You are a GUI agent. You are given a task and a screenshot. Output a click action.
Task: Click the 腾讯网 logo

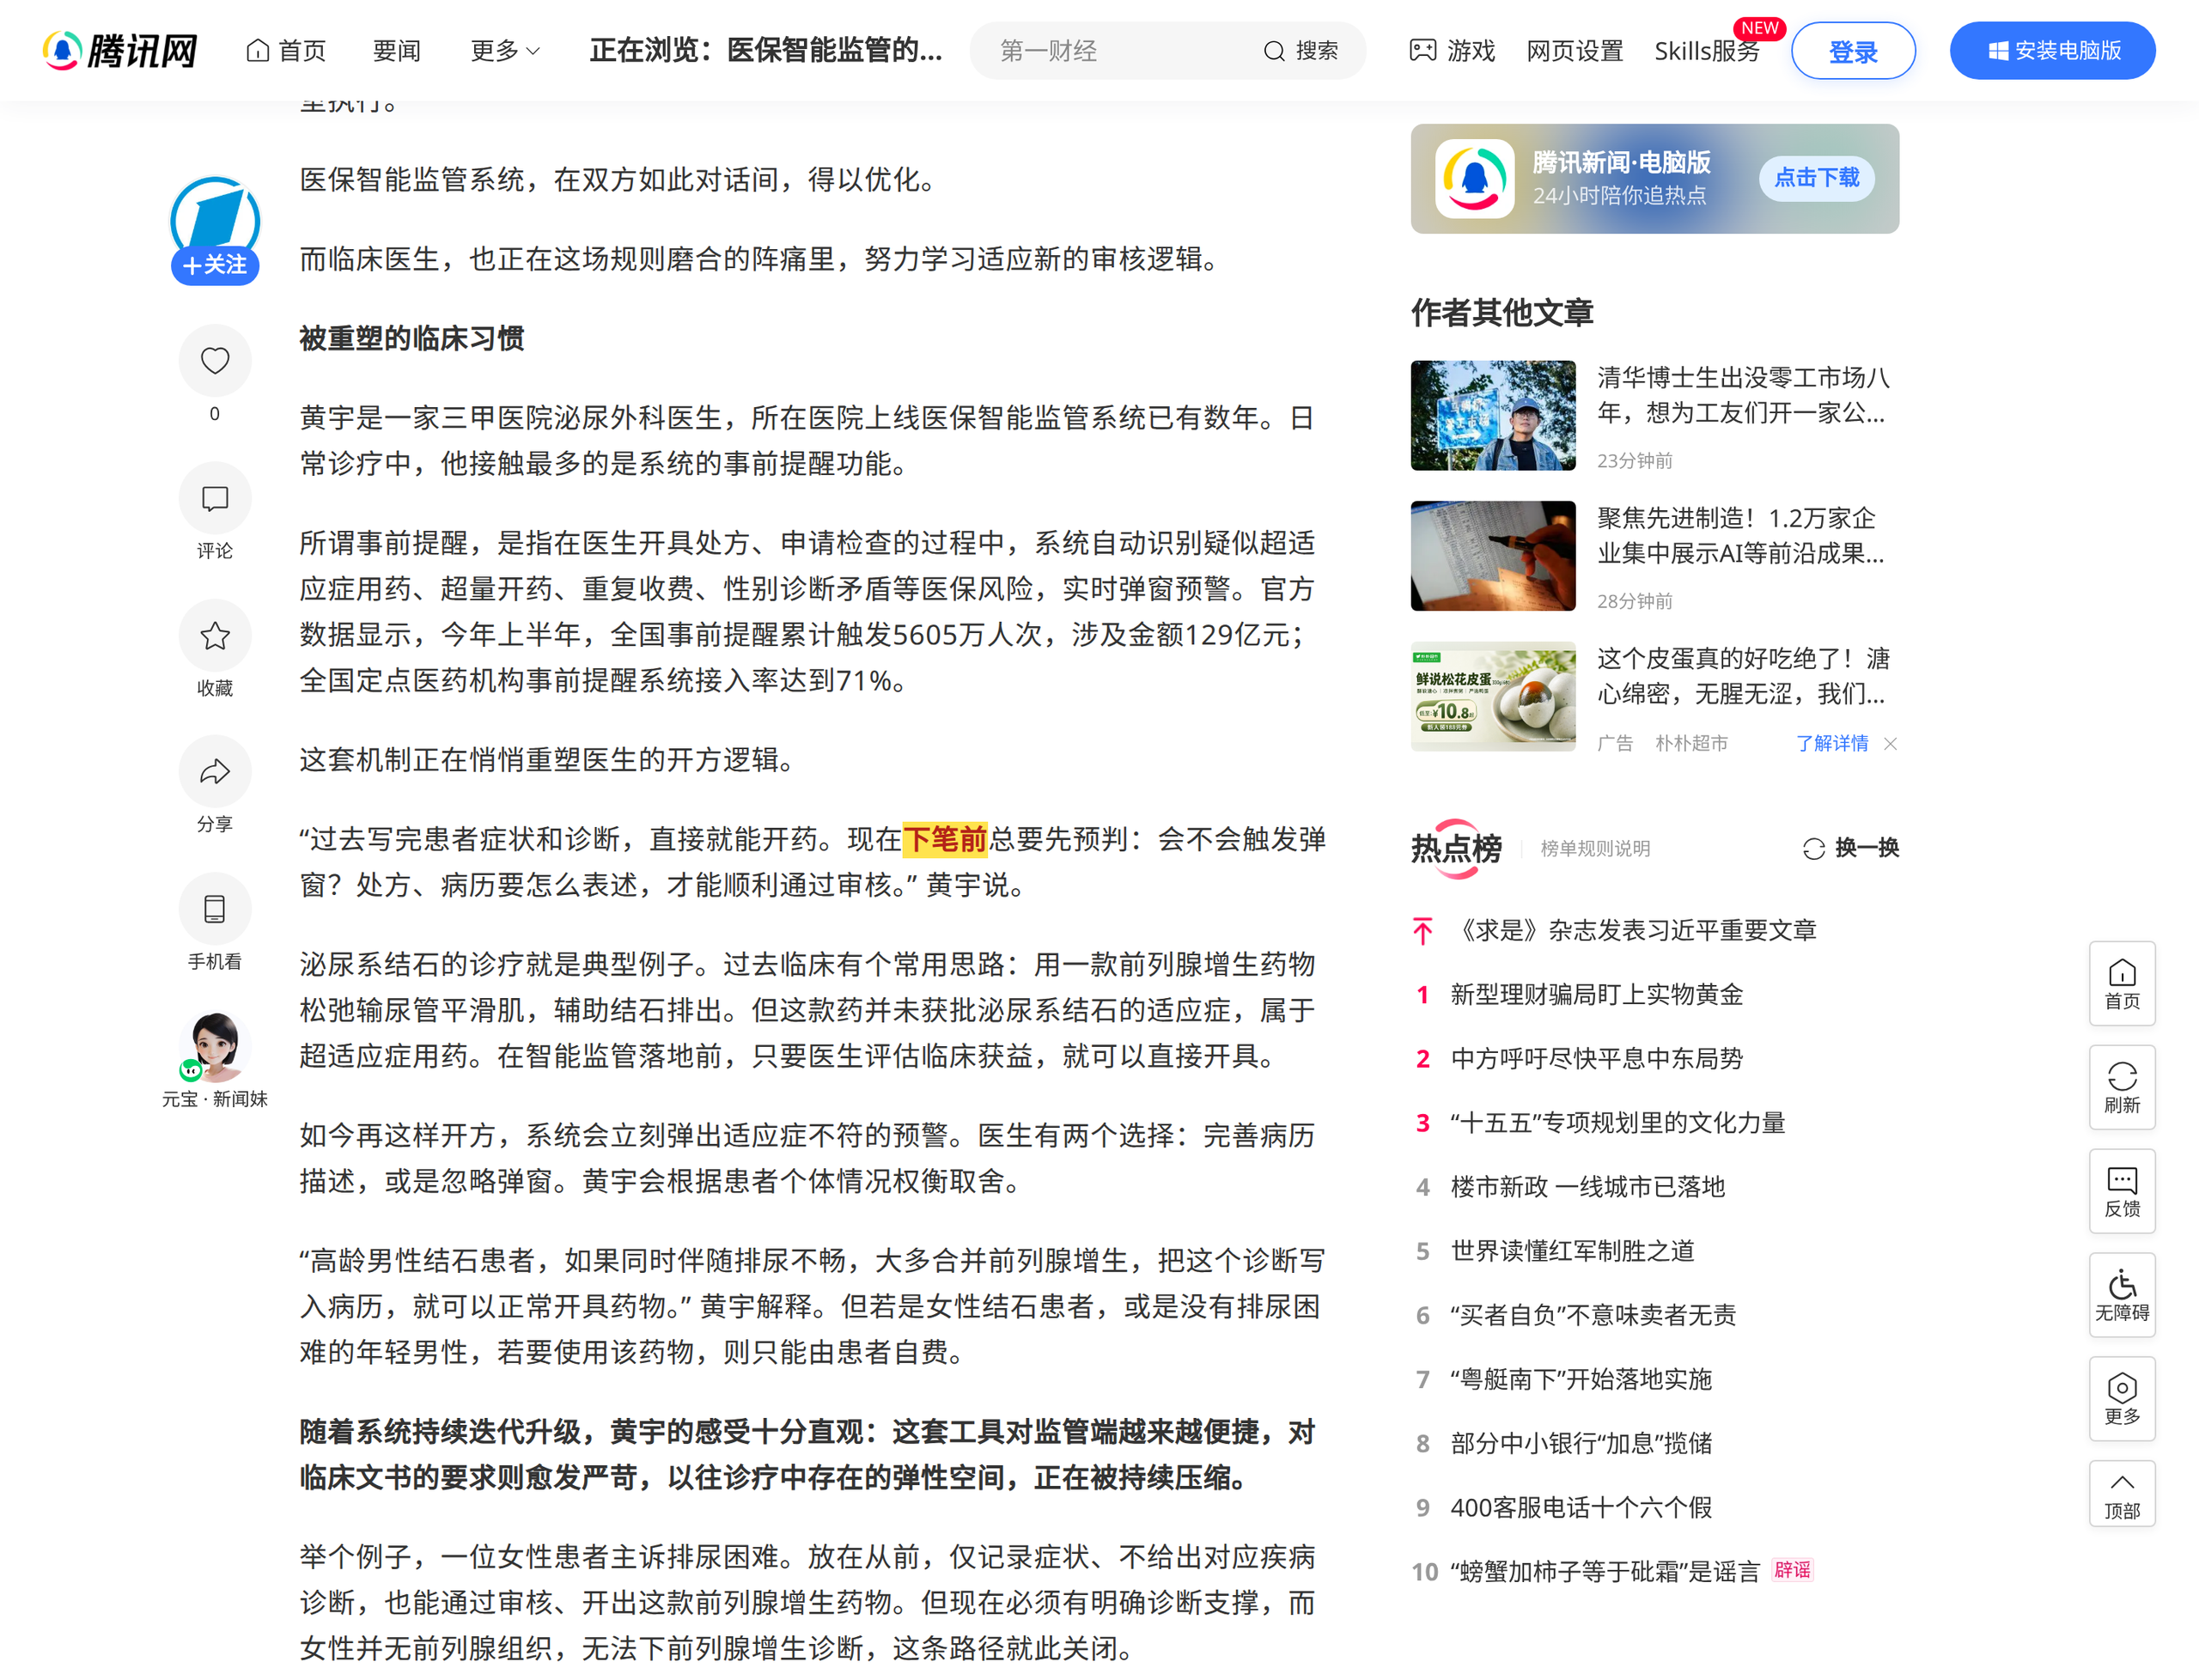[x=120, y=50]
